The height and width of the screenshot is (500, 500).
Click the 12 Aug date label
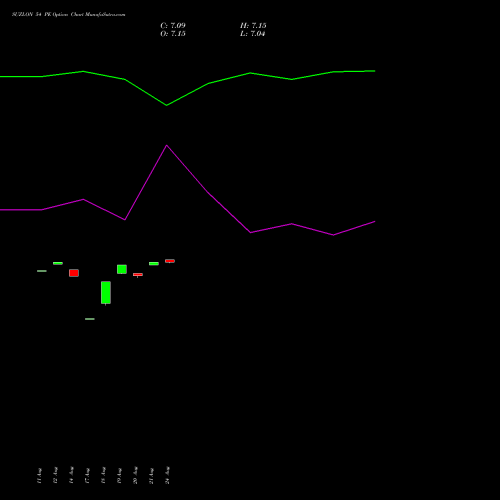(55, 475)
